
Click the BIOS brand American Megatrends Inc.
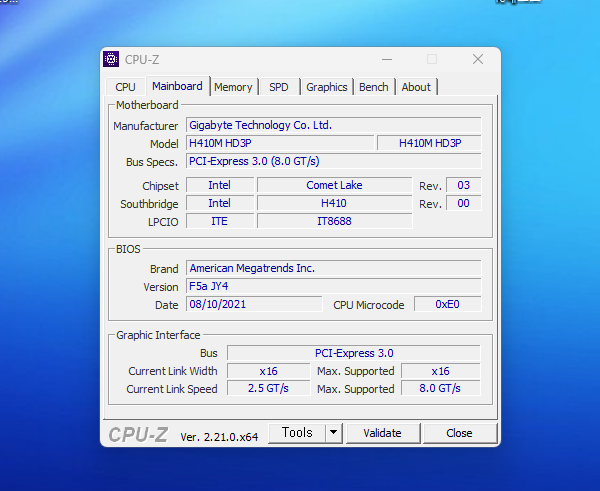[x=333, y=268]
